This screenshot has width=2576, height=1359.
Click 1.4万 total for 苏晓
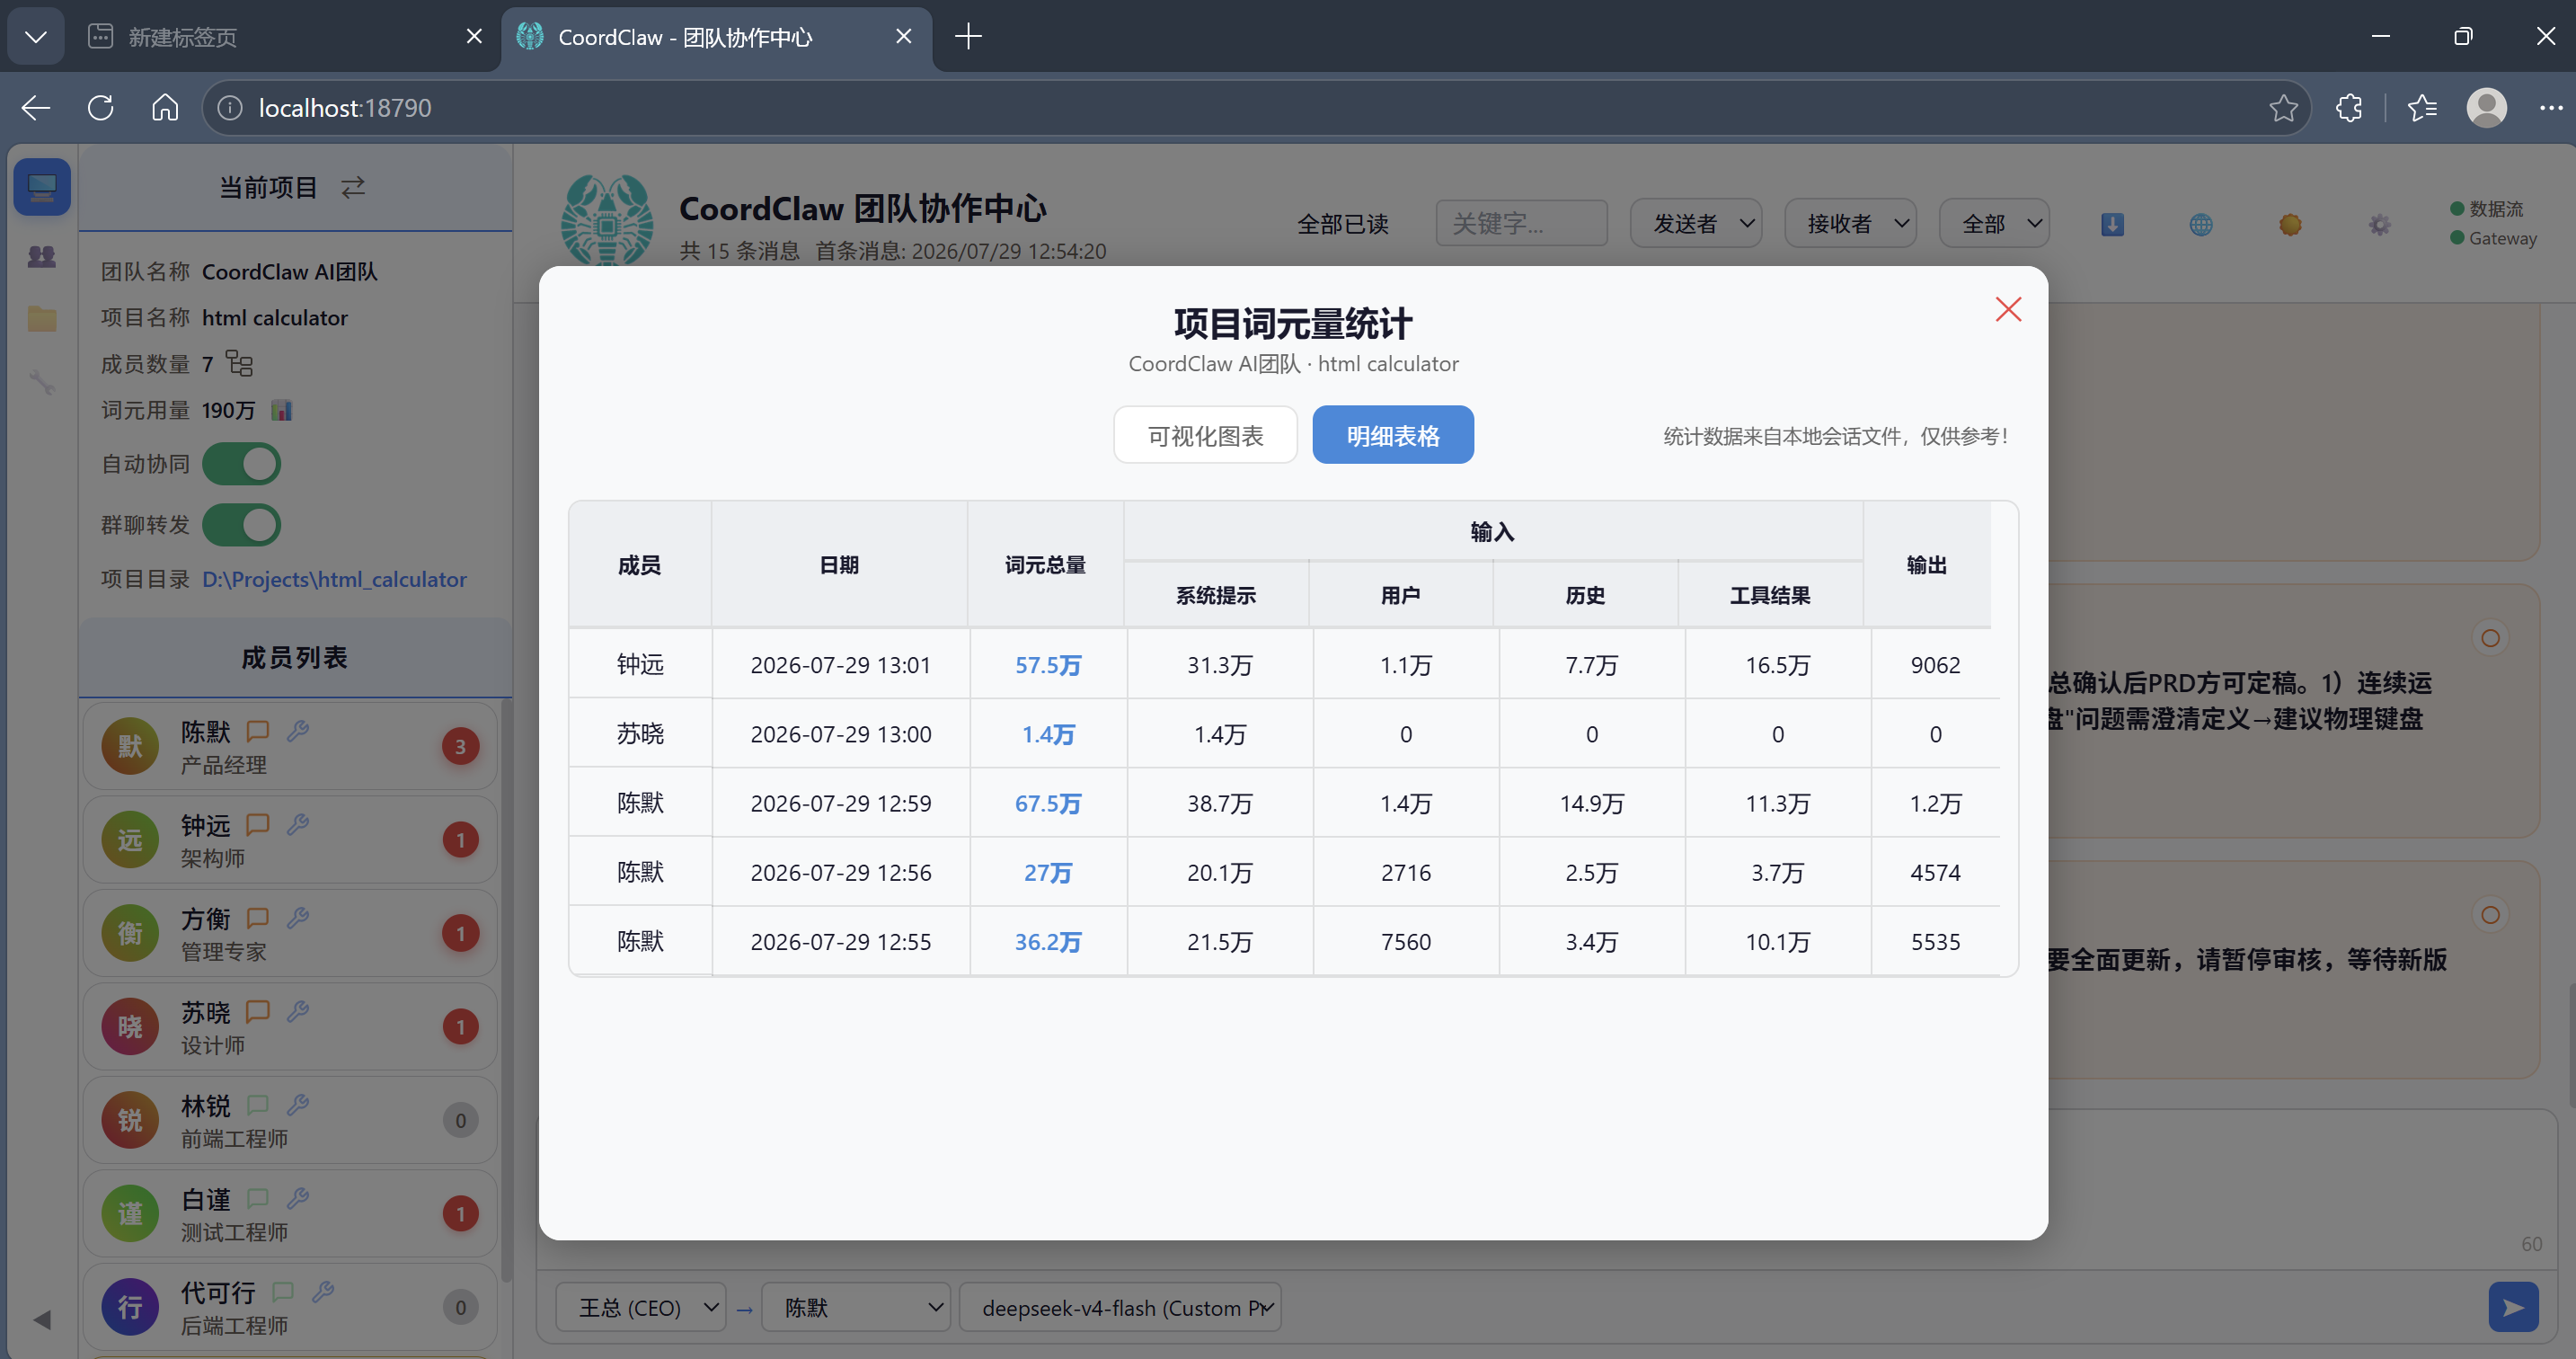tap(1047, 734)
